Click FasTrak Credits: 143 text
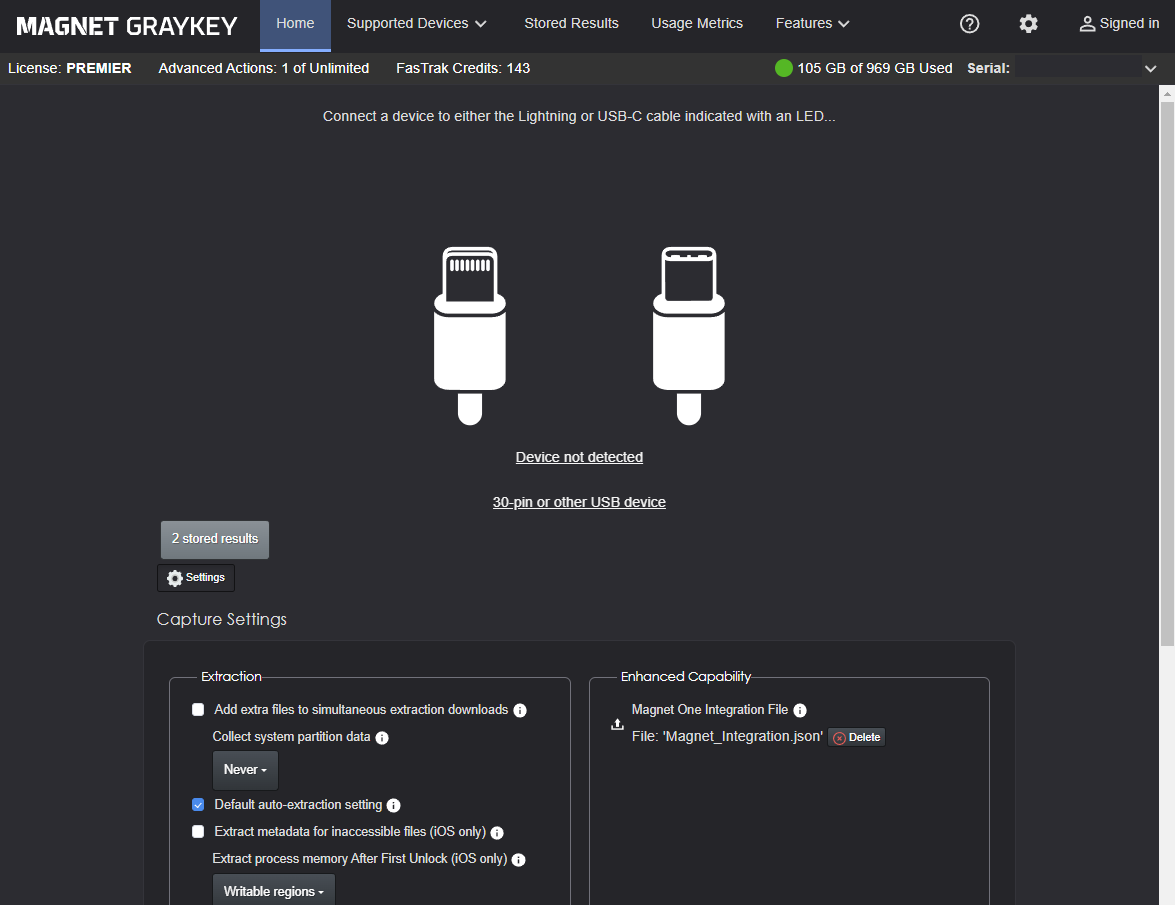This screenshot has width=1175, height=905. [x=463, y=68]
